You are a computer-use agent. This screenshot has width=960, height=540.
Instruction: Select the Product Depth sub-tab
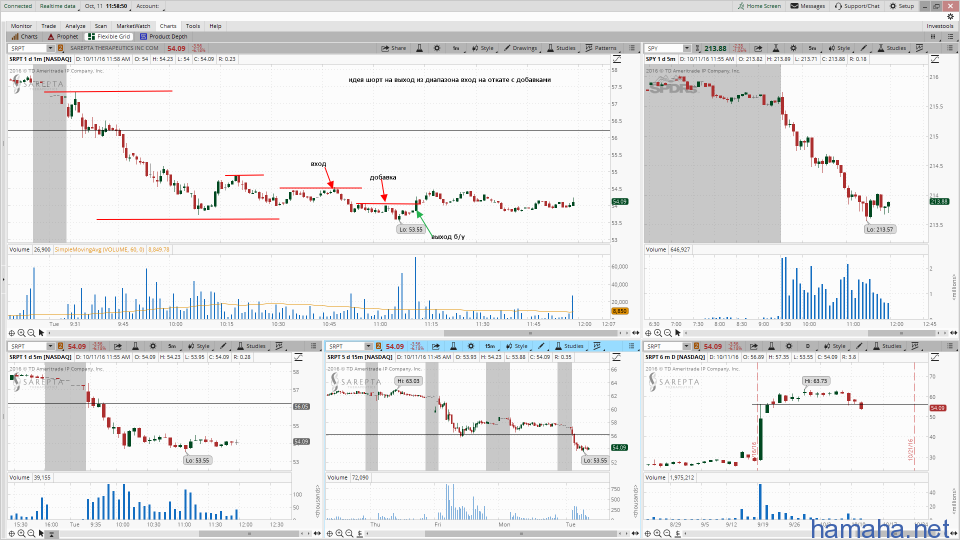click(x=163, y=36)
